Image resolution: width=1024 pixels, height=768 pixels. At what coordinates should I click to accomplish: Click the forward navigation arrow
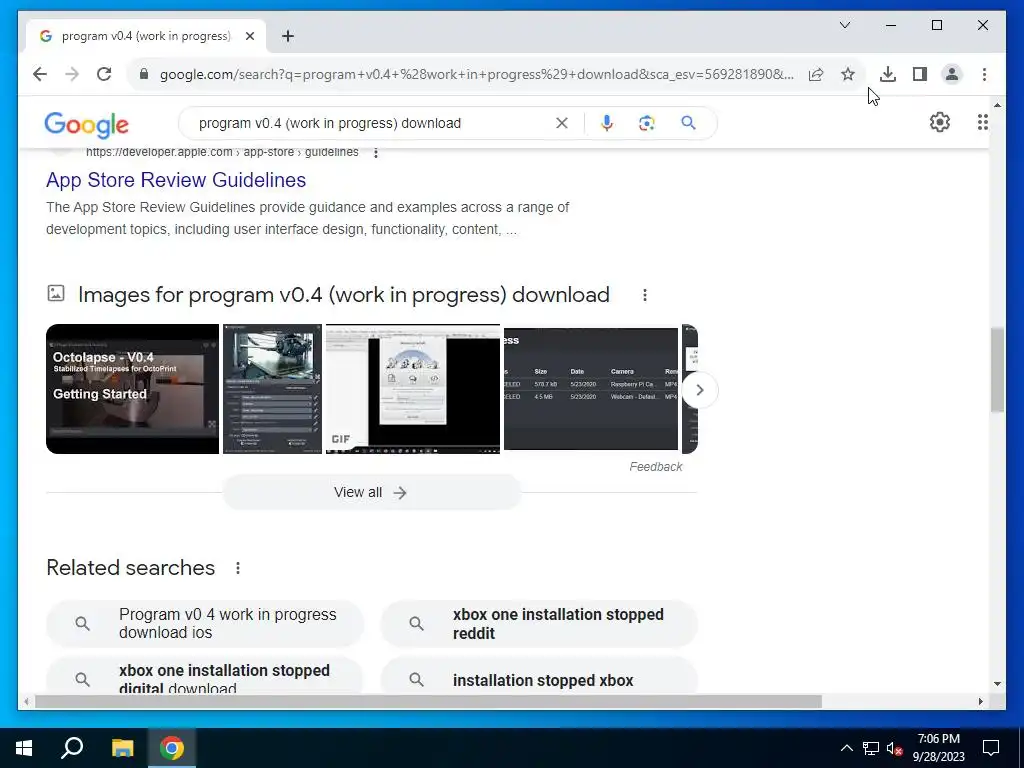(x=72, y=74)
